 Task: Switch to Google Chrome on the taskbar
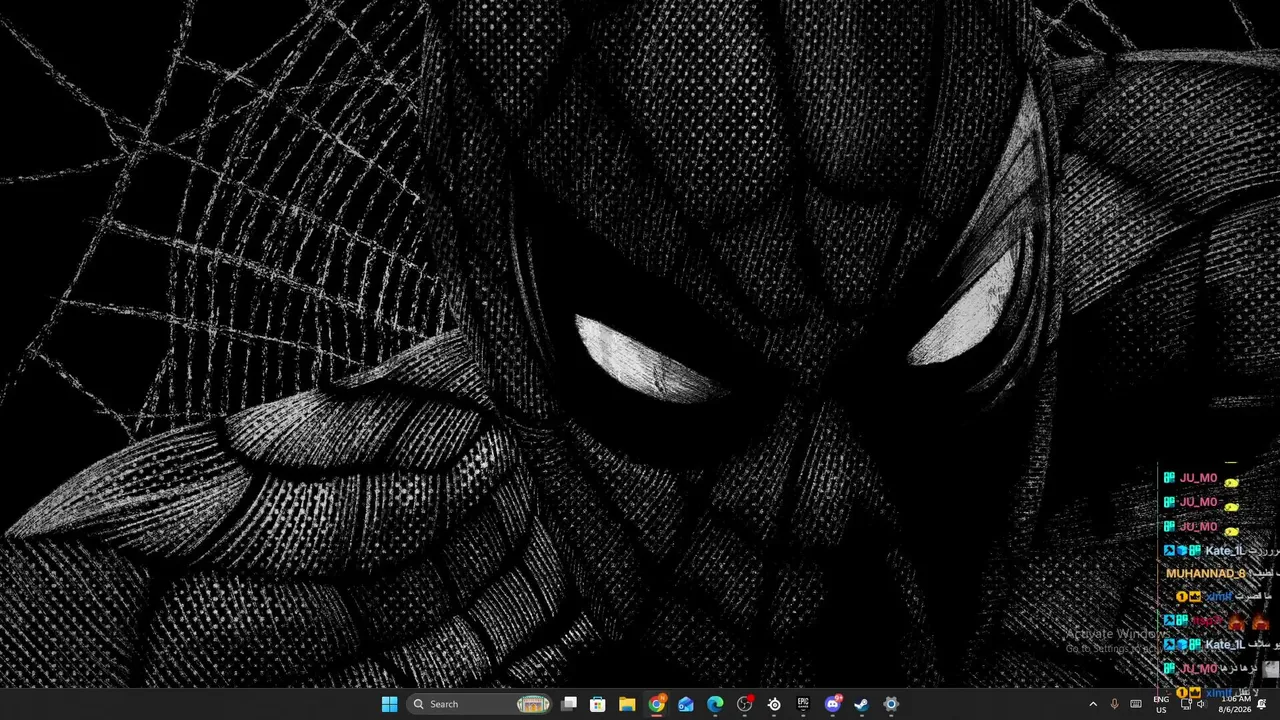[x=657, y=704]
